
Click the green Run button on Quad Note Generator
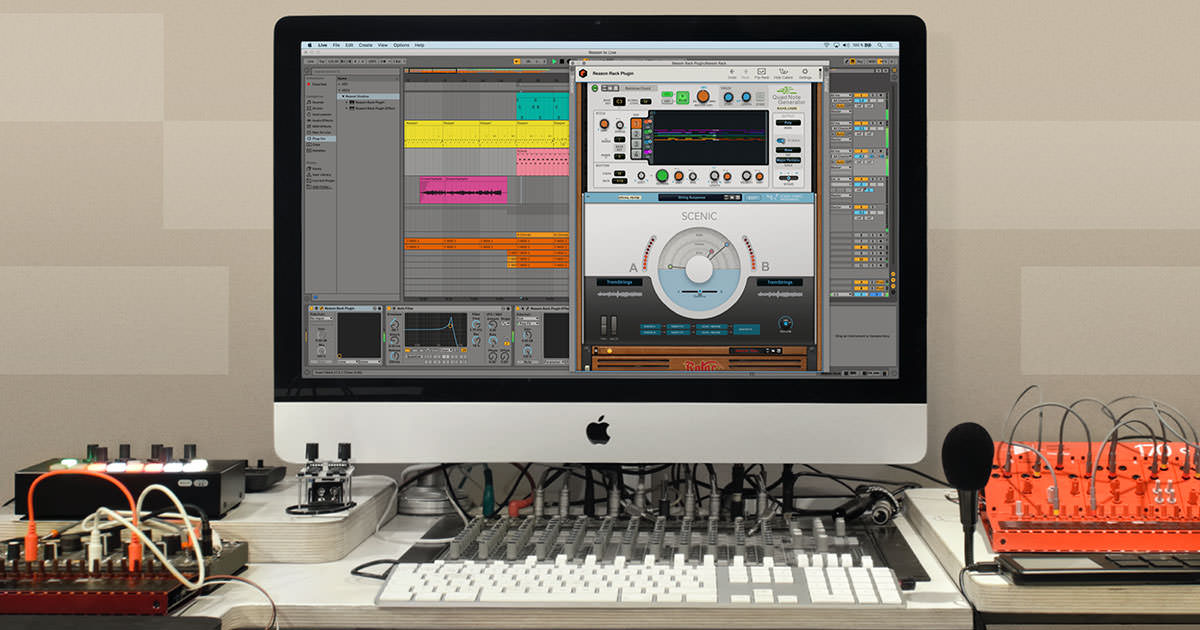click(682, 97)
